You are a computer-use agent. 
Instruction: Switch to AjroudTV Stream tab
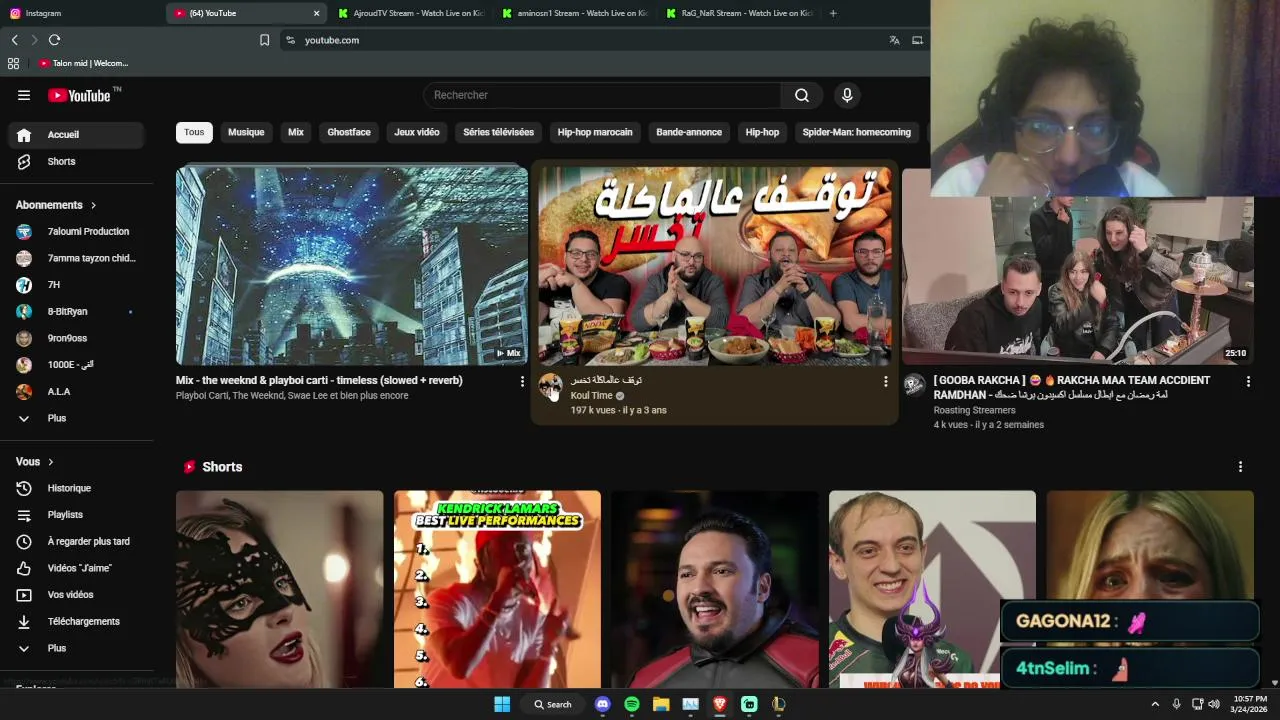coord(411,13)
